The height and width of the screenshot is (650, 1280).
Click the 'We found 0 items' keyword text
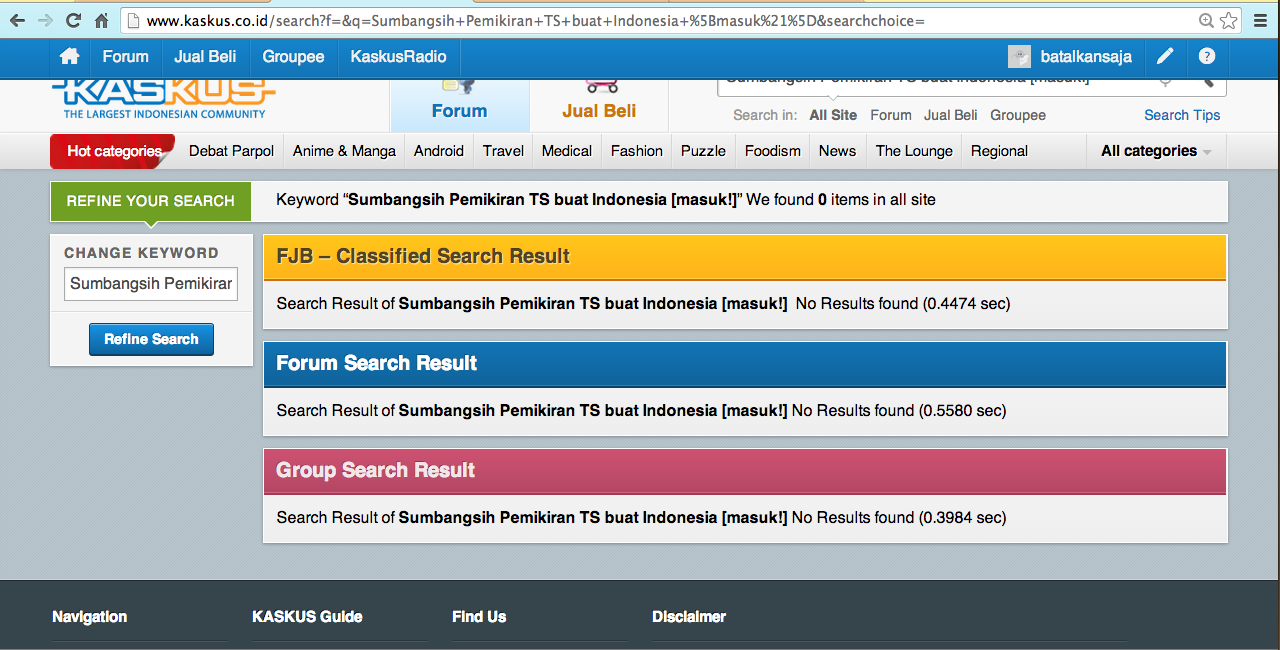(606, 200)
